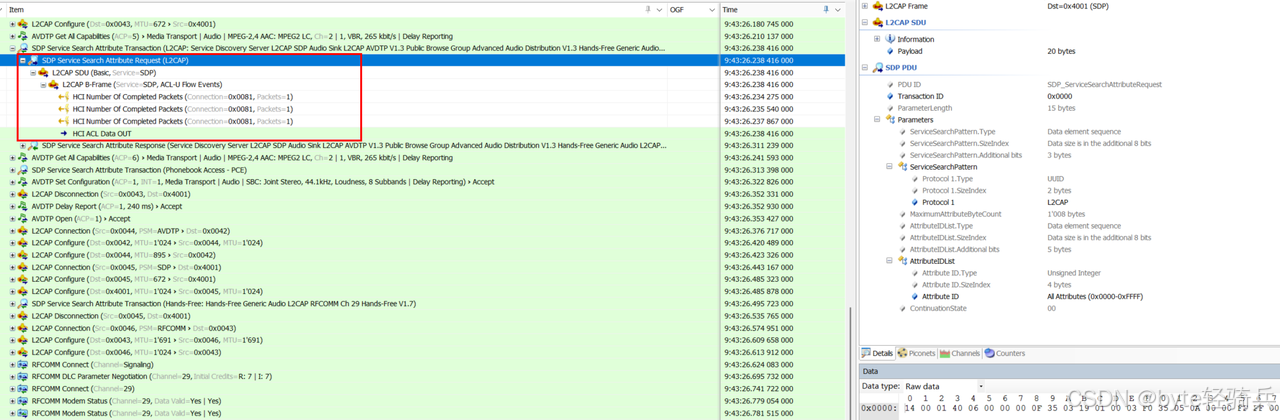Click the L2CAP SDU (Basic, Service=SDP) row icon

point(43,73)
